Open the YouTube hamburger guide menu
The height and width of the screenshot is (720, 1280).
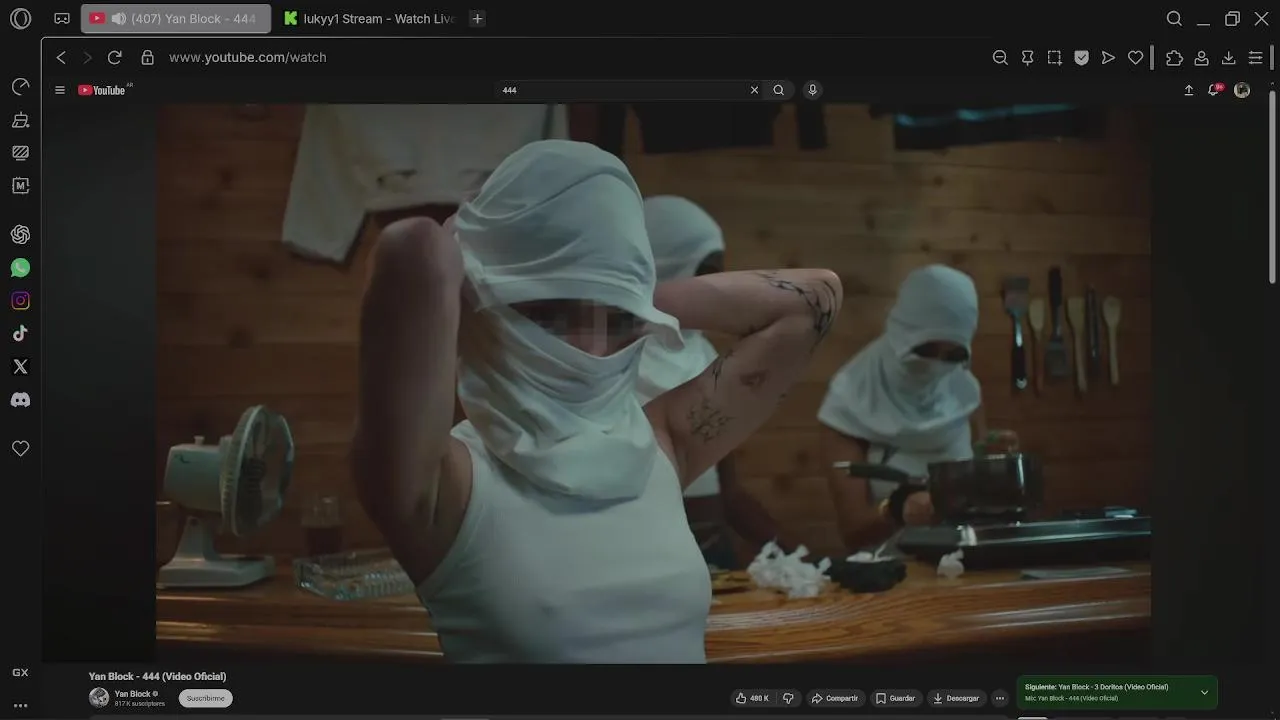[x=60, y=90]
